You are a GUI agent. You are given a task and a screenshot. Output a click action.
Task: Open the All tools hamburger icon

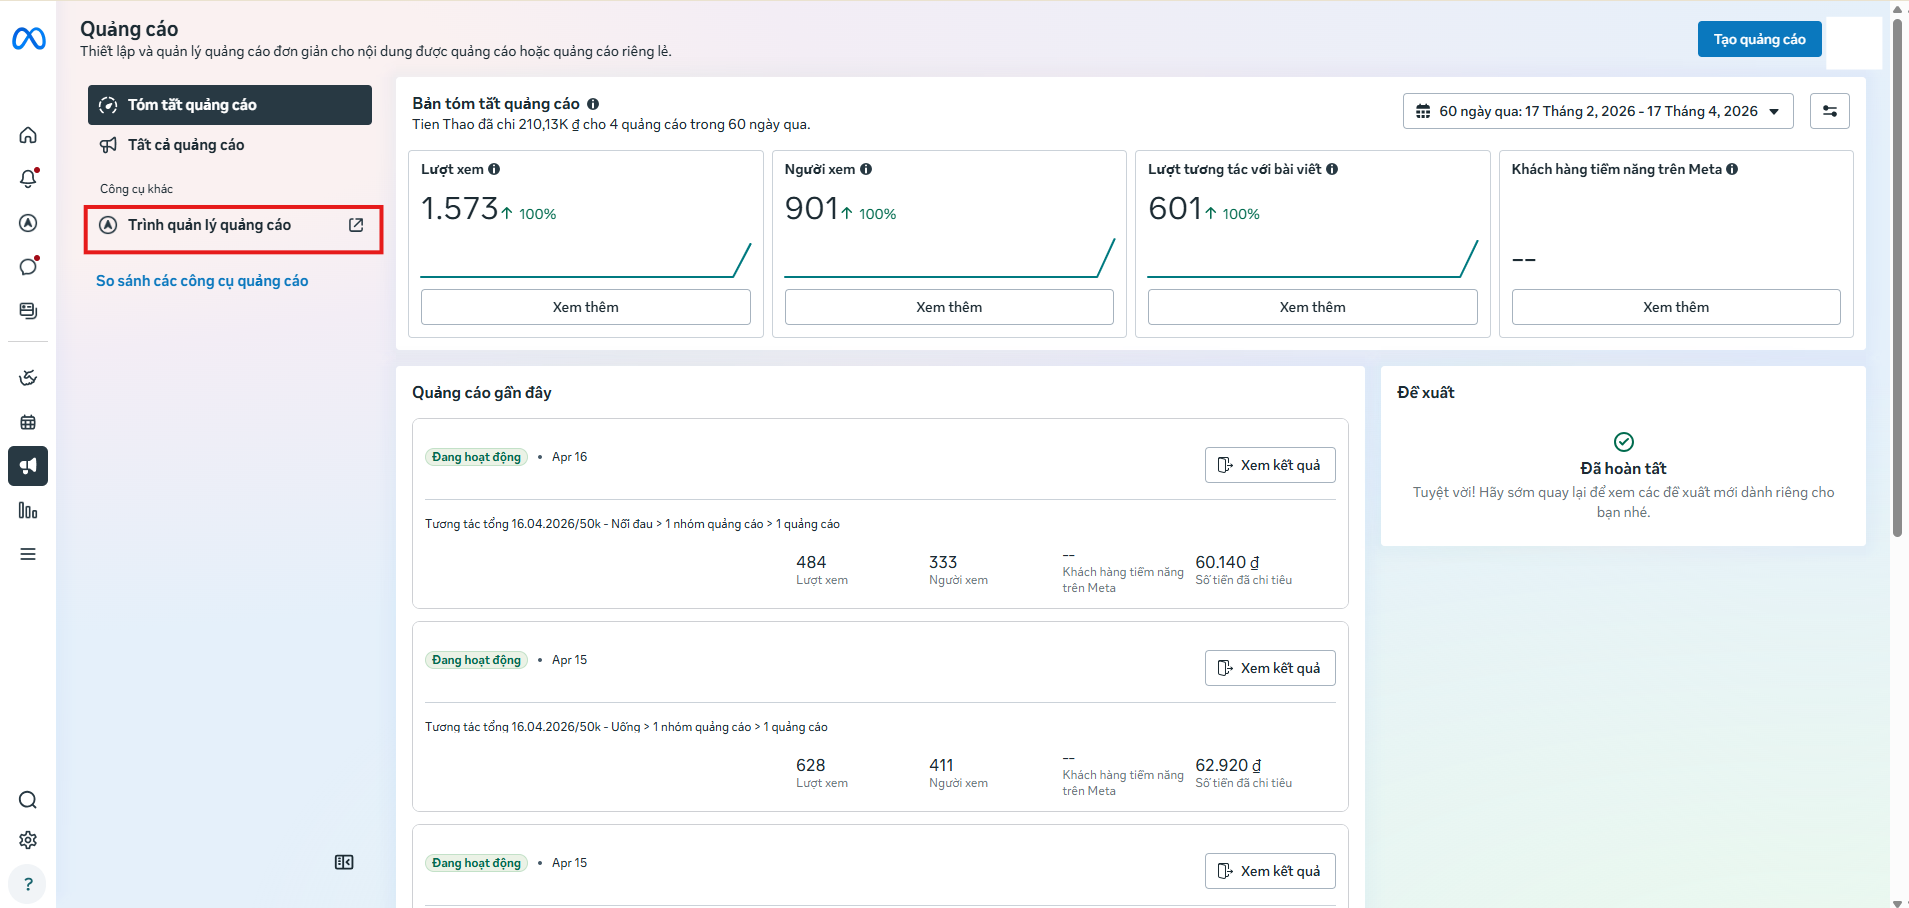[28, 553]
